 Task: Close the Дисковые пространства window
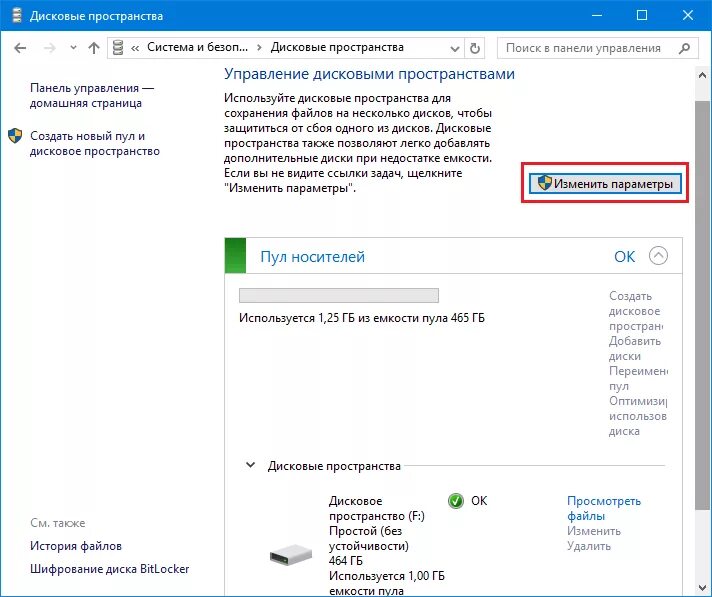pos(687,15)
